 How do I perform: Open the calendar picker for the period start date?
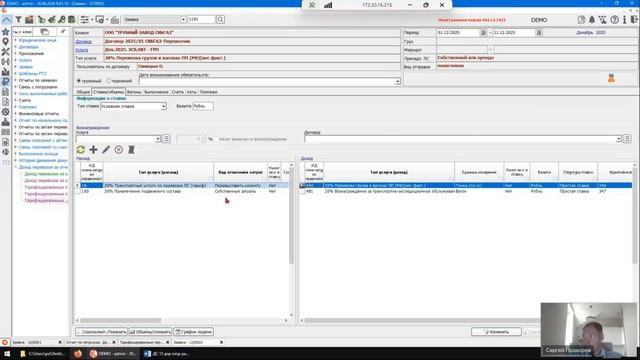click(x=483, y=33)
